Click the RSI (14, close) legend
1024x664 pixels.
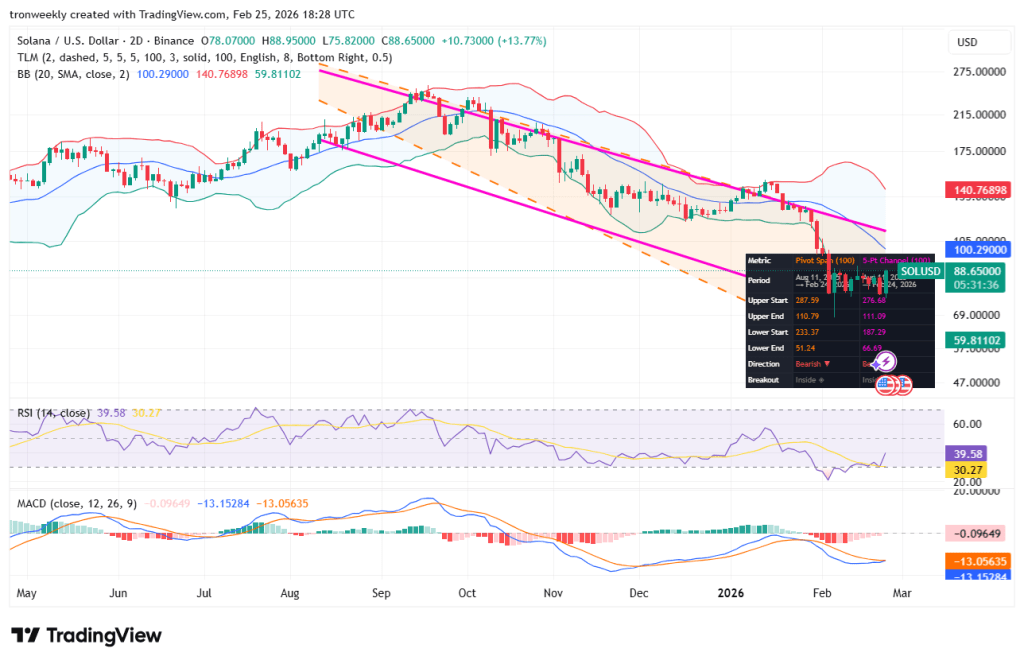pos(54,413)
